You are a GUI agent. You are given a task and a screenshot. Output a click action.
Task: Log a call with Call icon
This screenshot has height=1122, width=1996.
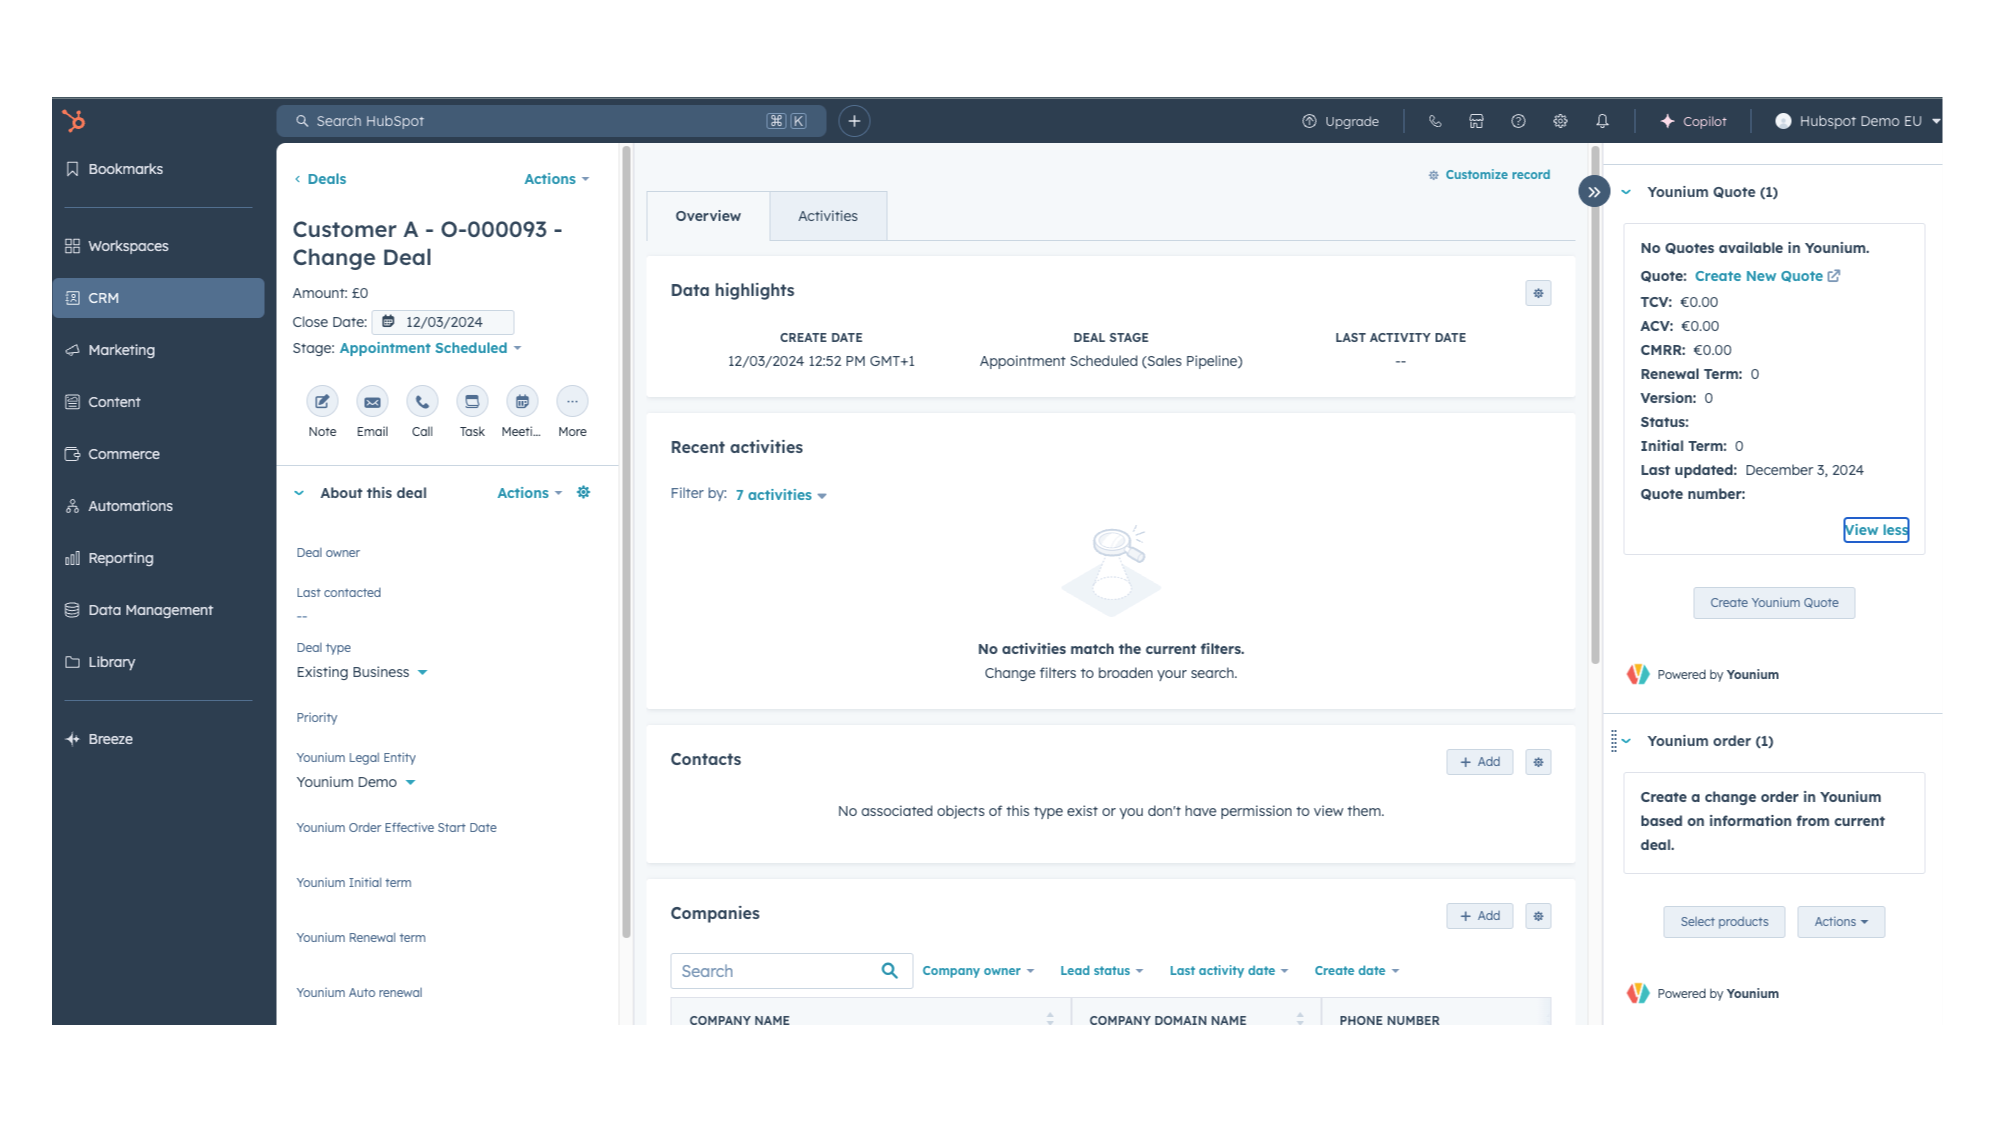point(422,402)
